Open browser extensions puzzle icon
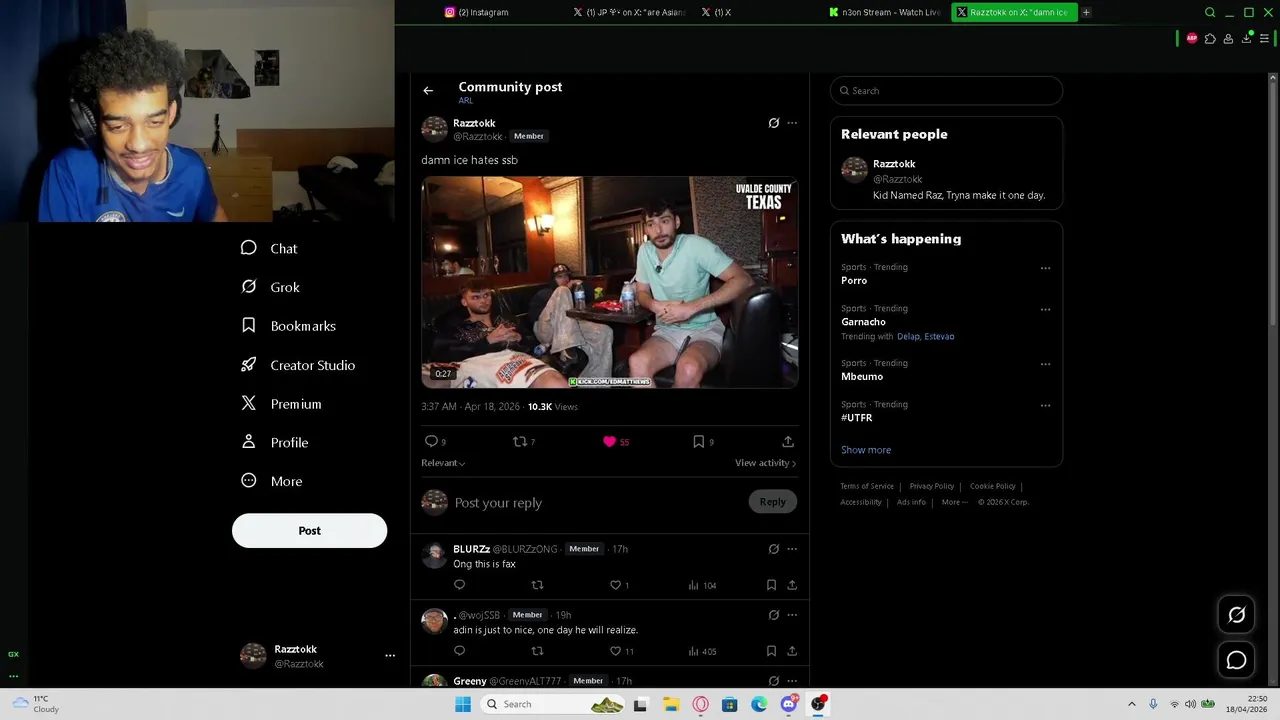1280x720 pixels. tap(1210, 39)
